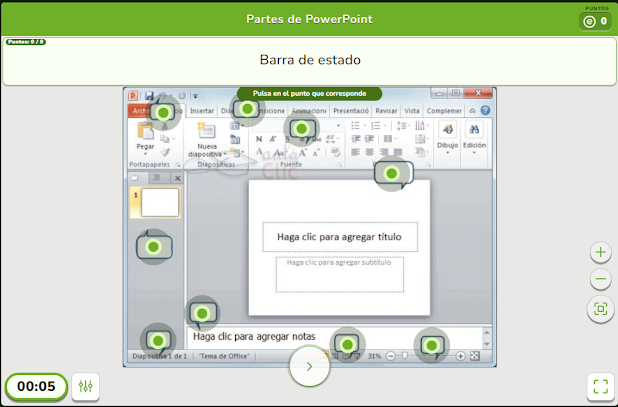Click the Dibujo shapes icon
This screenshot has height=407, width=618.
(x=447, y=130)
